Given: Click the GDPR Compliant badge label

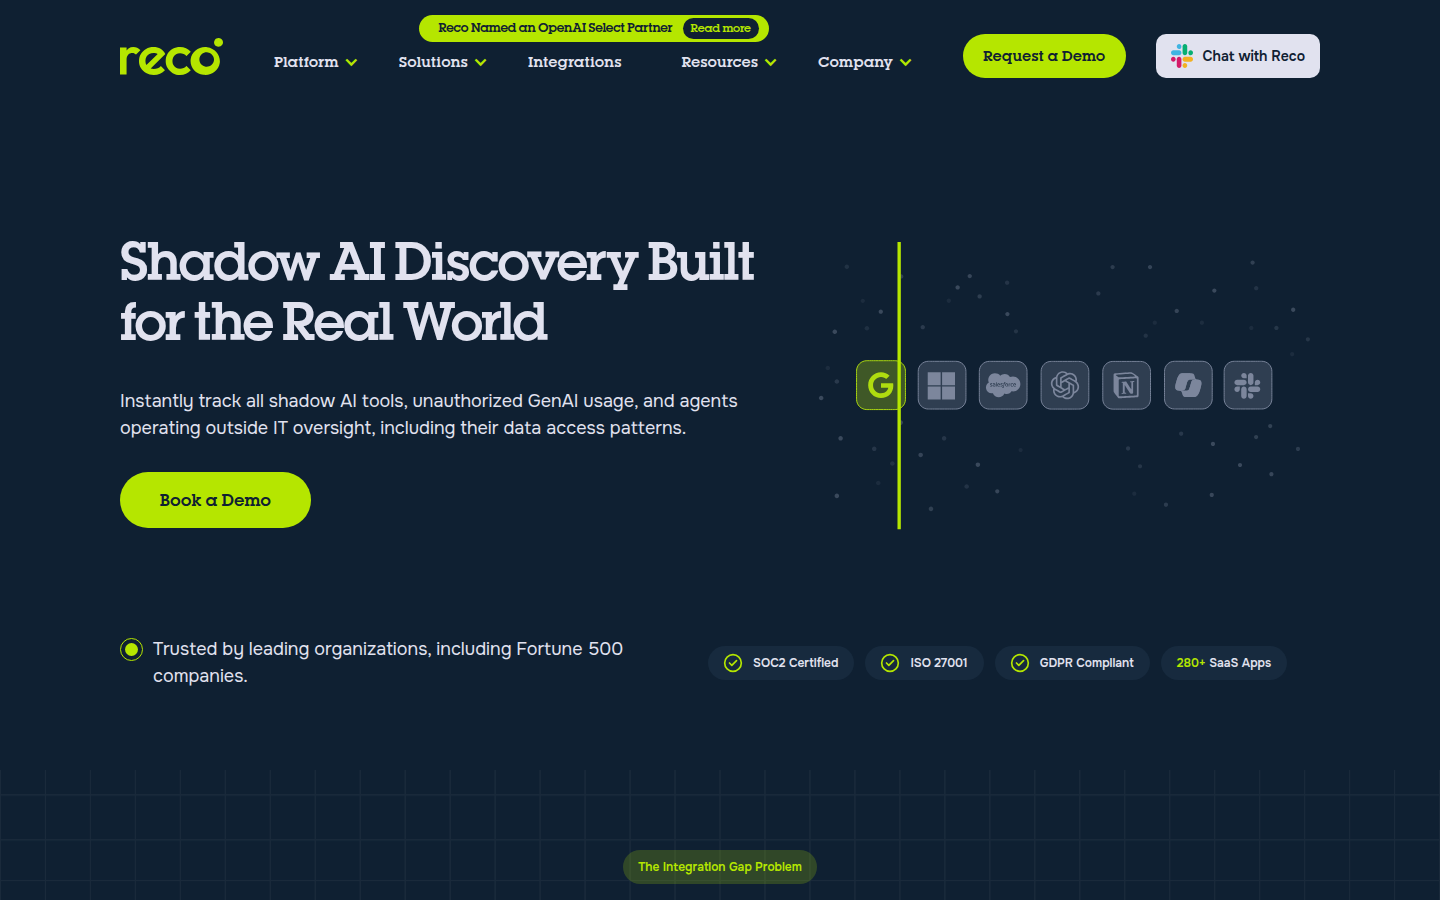Looking at the screenshot, I should (x=1087, y=663).
